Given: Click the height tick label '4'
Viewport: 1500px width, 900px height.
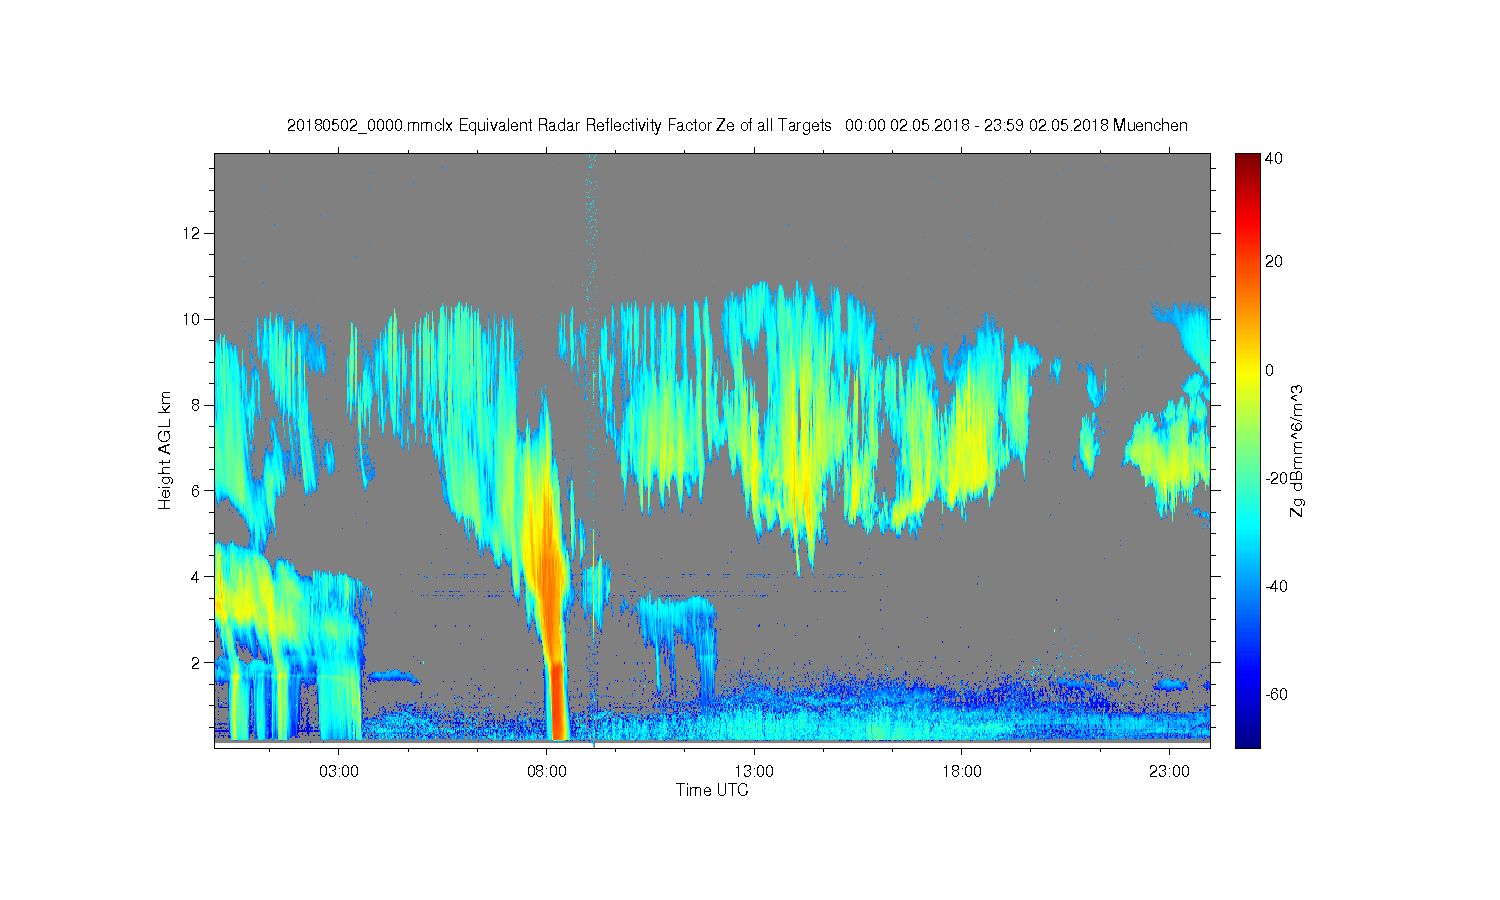Looking at the screenshot, I should click(x=197, y=577).
